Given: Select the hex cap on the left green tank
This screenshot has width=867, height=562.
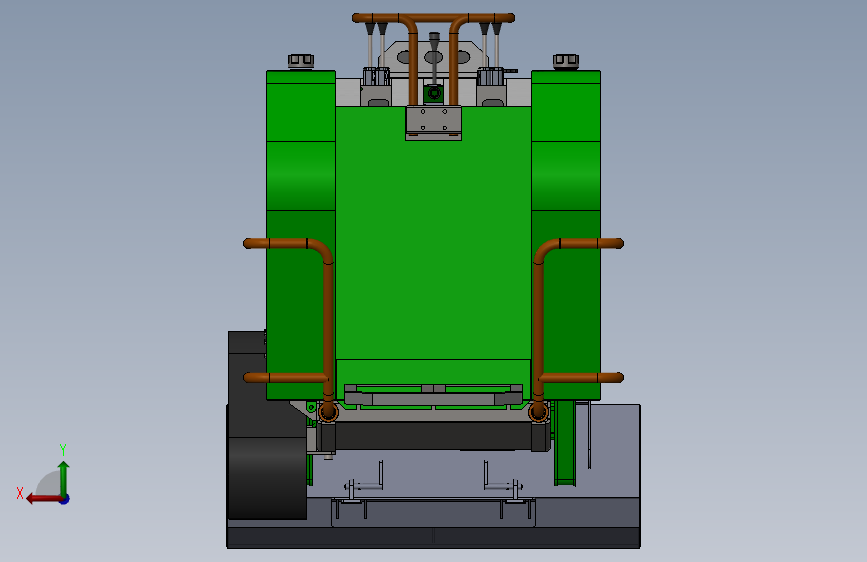Looking at the screenshot, I should coord(301,61).
